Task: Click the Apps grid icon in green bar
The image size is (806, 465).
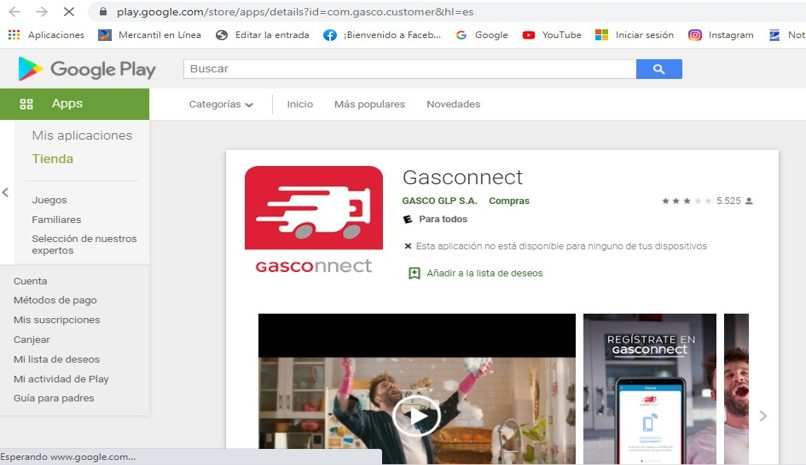Action: (x=26, y=104)
